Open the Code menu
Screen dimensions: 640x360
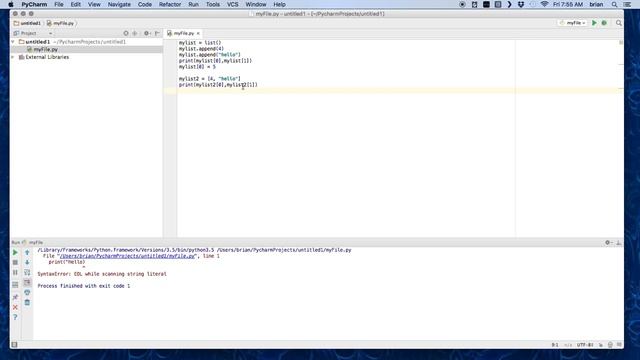pos(145,4)
